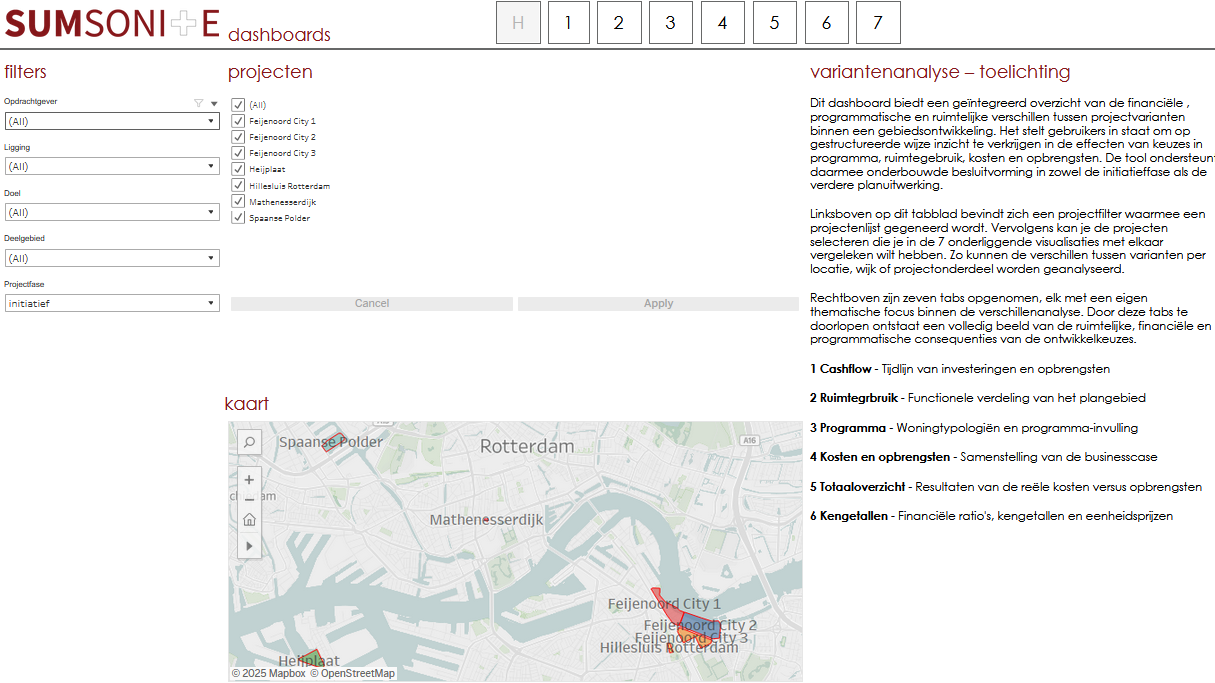The image size is (1215, 683).
Task: Click the funnel filter icon above Opdrachtgever
Action: click(x=196, y=102)
